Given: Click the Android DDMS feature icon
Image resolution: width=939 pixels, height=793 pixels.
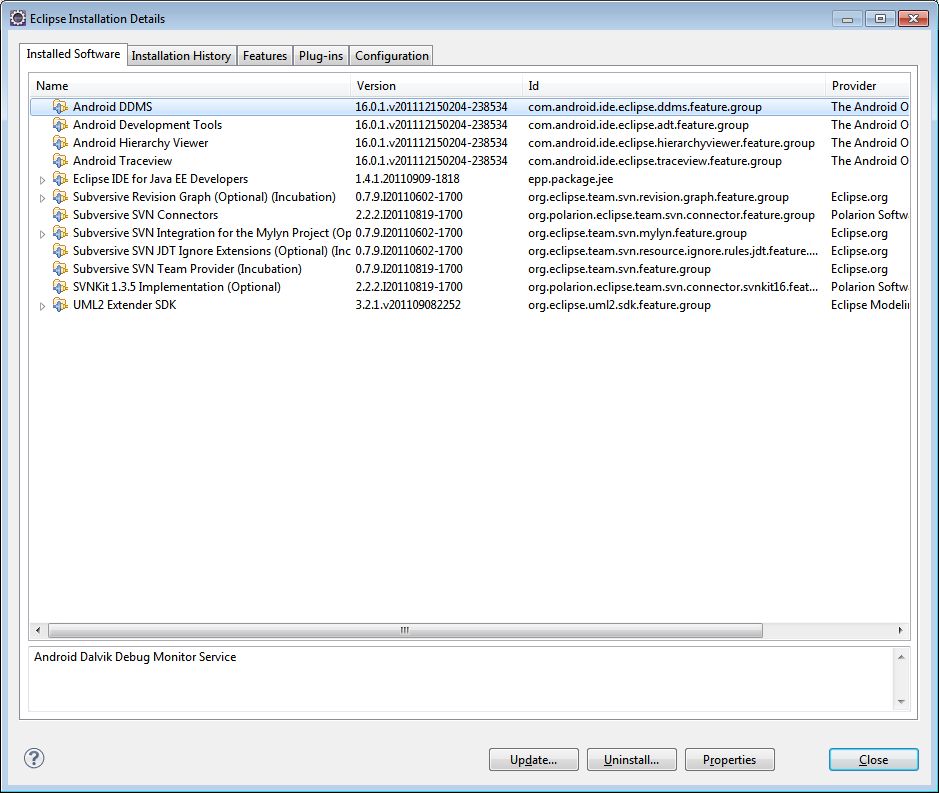Looking at the screenshot, I should (60, 107).
